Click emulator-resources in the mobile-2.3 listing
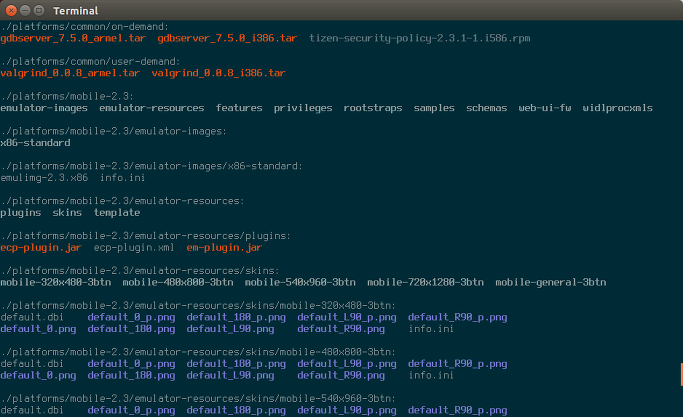The image size is (683, 417). click(x=152, y=108)
